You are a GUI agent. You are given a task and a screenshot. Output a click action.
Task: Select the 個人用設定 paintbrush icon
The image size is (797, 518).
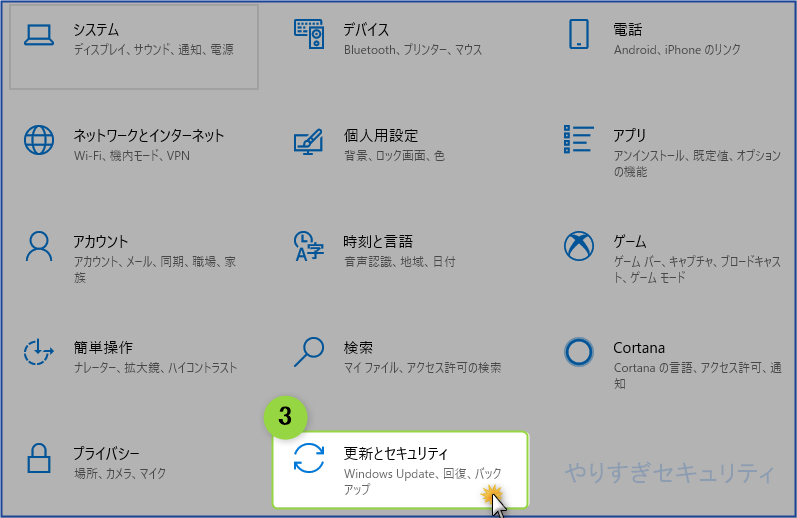tap(309, 141)
